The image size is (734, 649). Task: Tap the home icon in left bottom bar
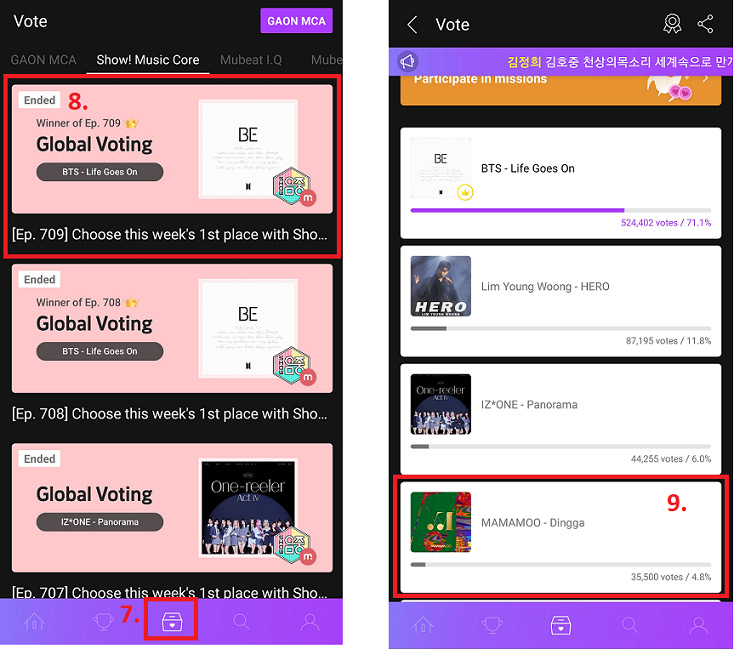point(35,622)
